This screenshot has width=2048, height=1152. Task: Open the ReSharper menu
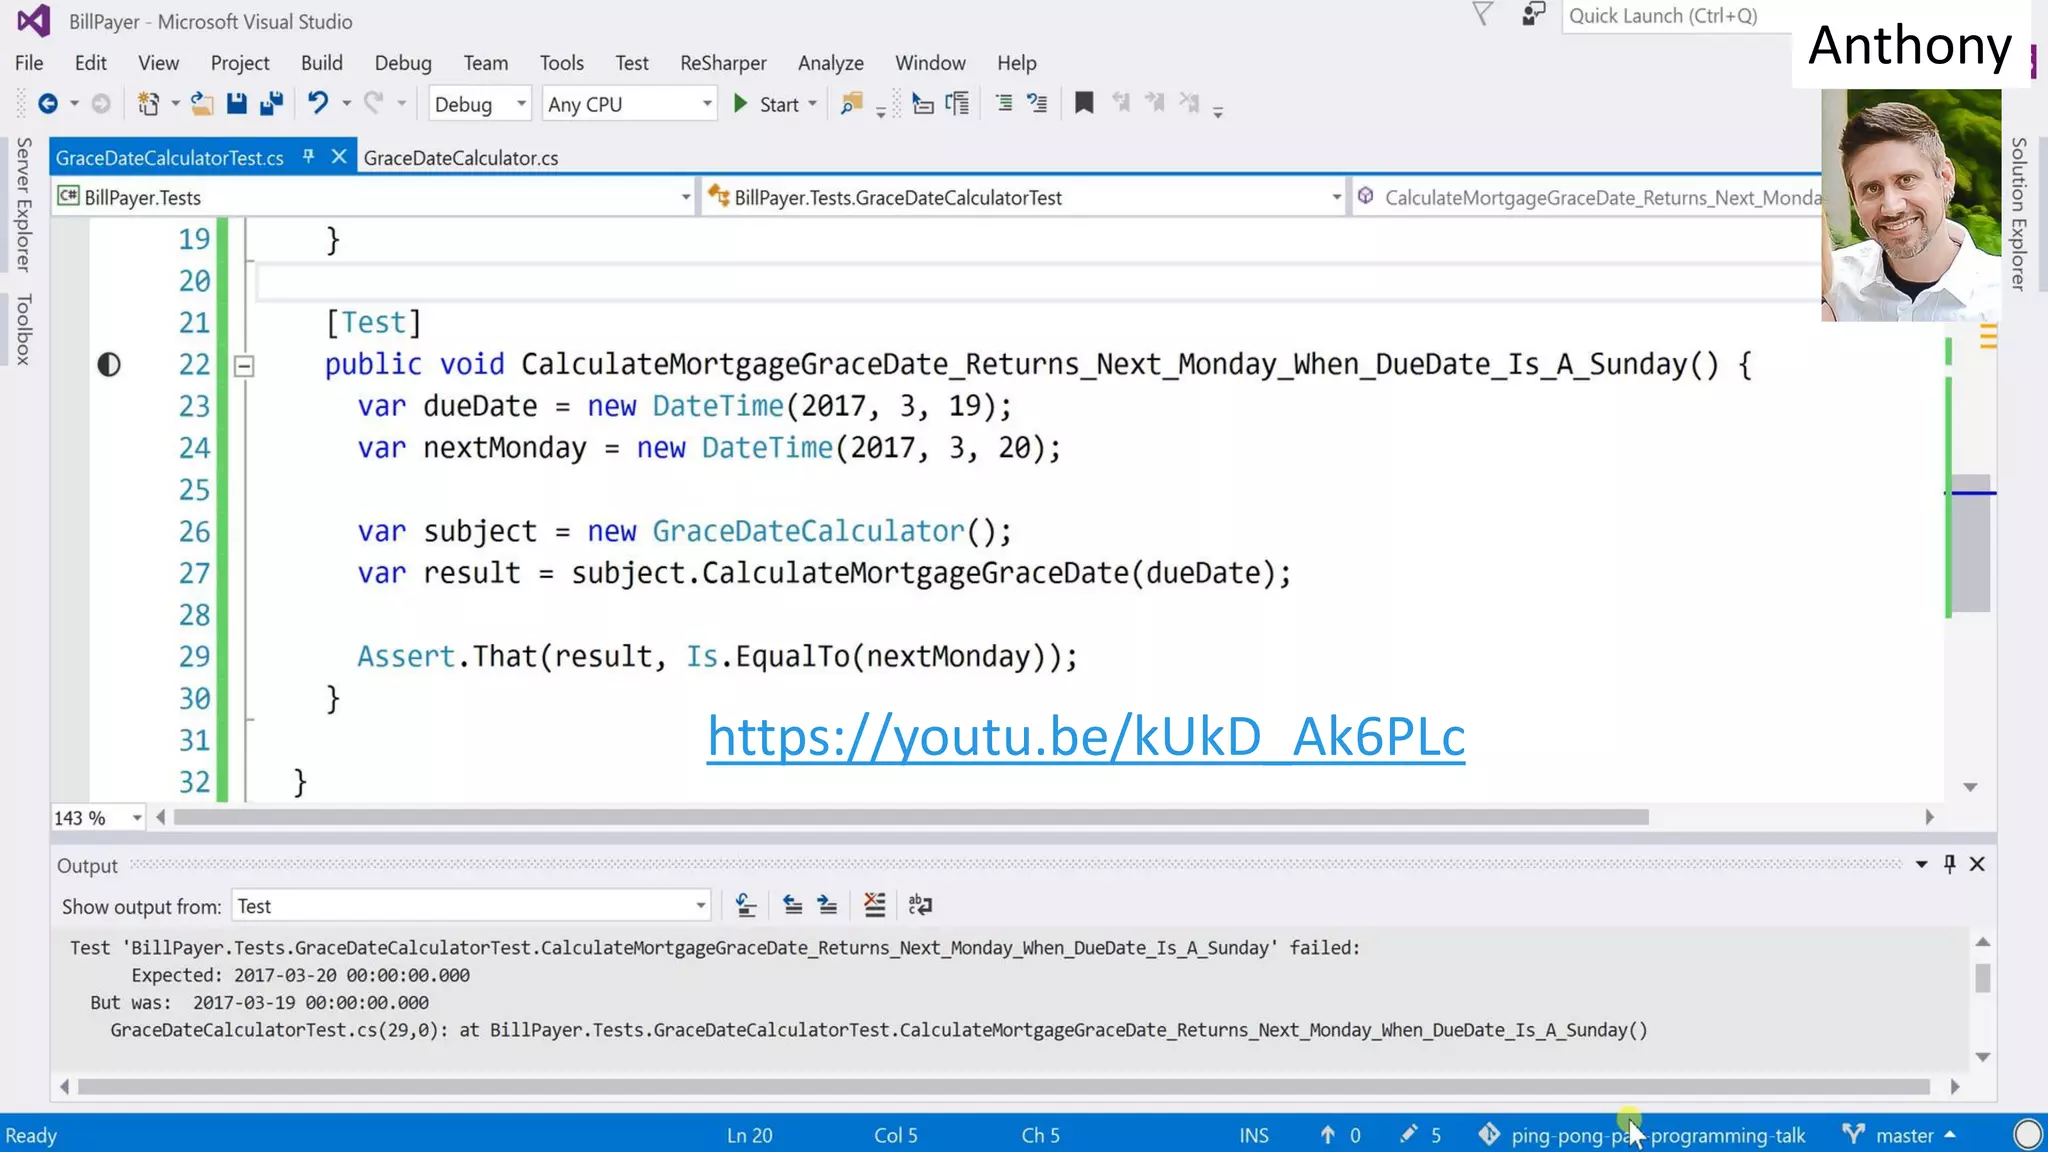tap(722, 62)
